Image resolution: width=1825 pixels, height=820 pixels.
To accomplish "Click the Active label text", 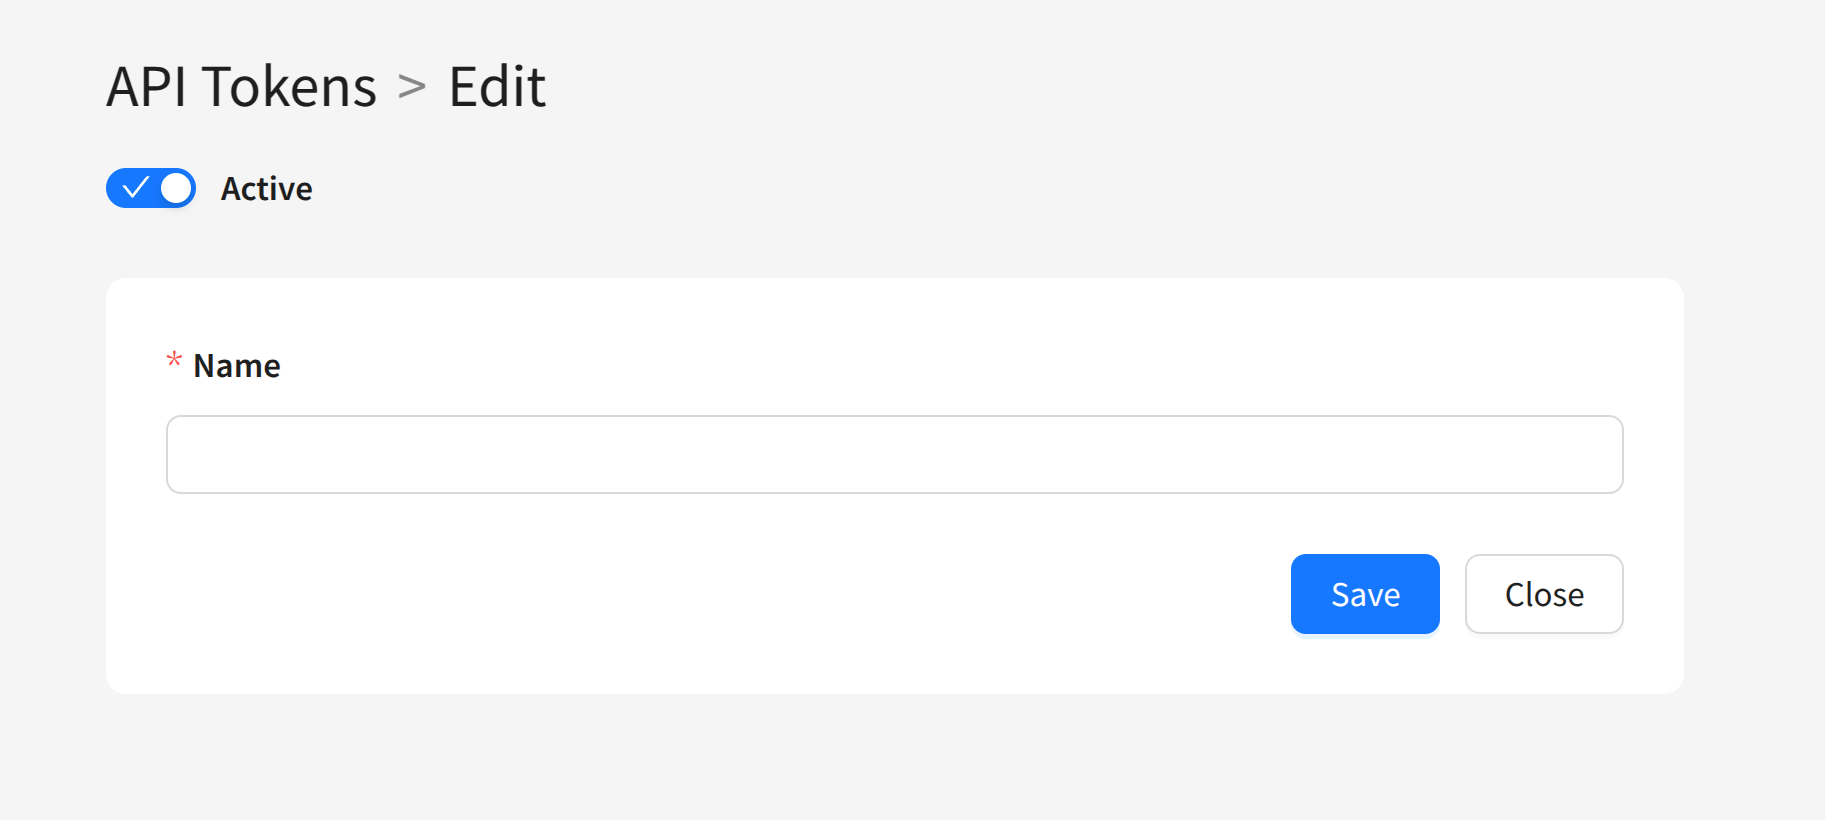I will 266,189.
